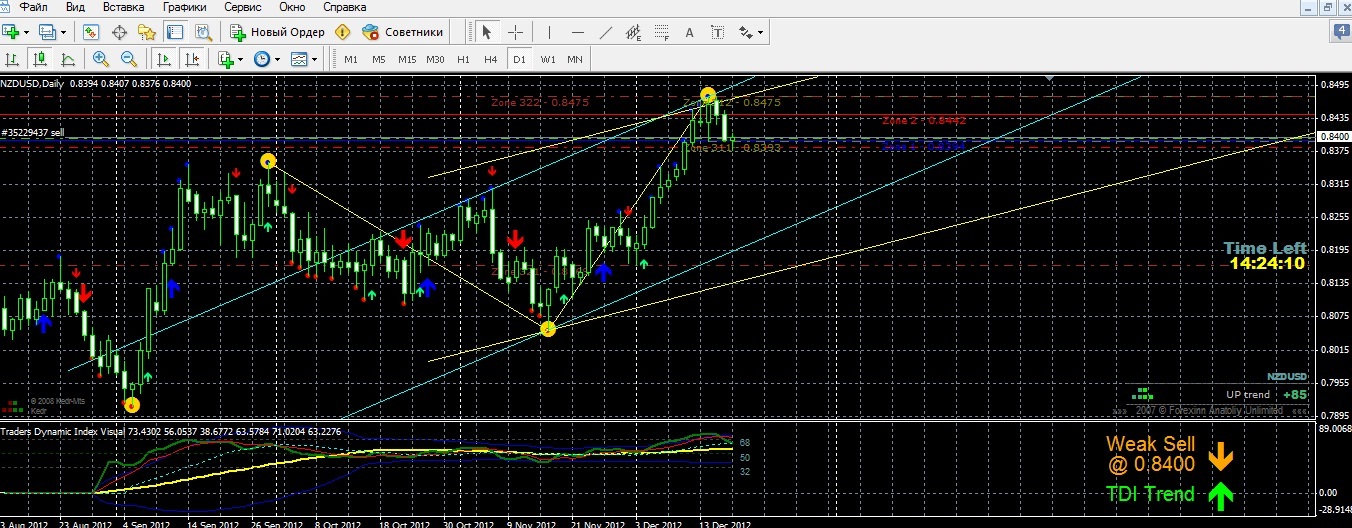Select the Fibonacci retracement tool
Image resolution: width=1352 pixels, height=528 pixels.
(661, 32)
